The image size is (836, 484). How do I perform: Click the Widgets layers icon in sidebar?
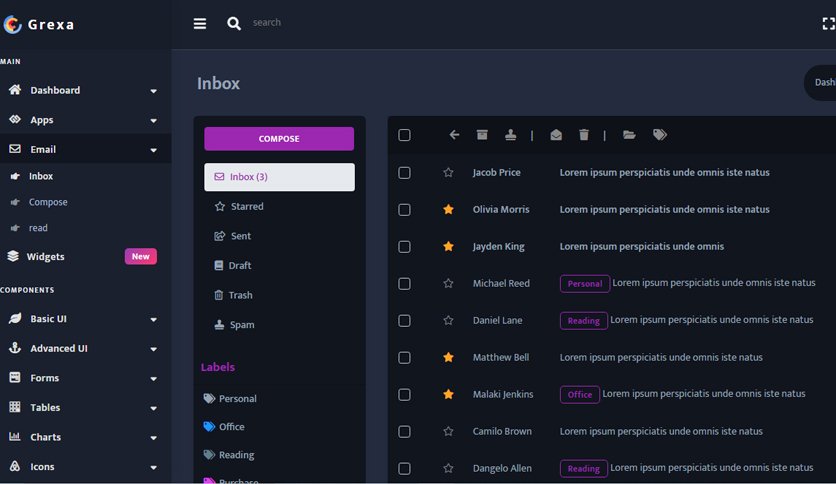(13, 256)
